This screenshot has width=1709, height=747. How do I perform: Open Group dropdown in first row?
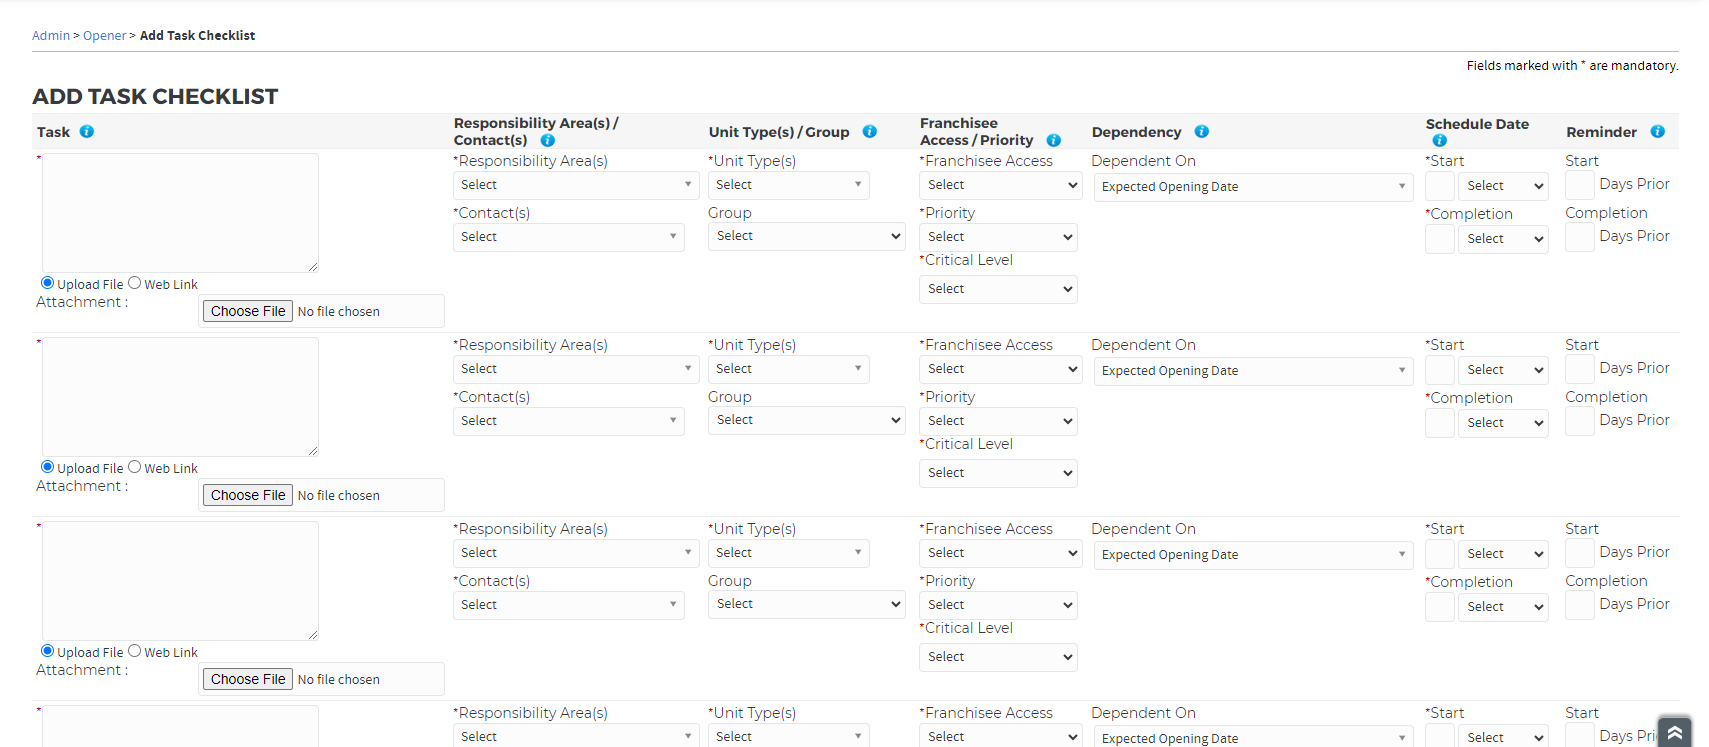tap(807, 236)
